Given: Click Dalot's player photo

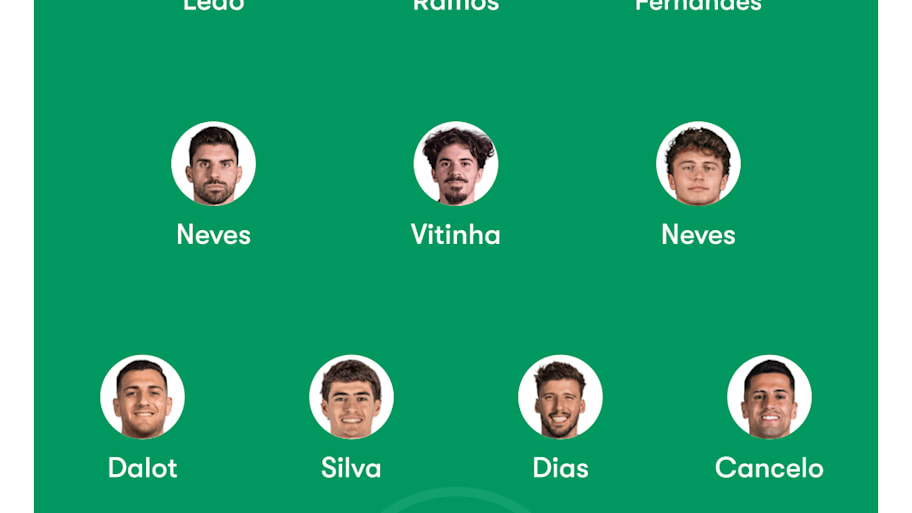Looking at the screenshot, I should point(142,397).
